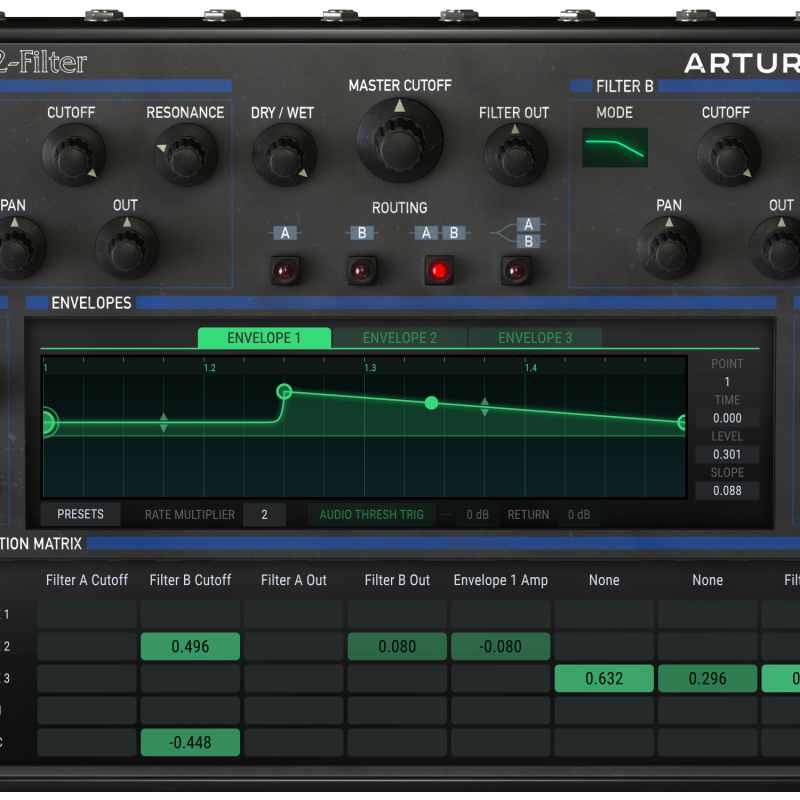Click the Time value 0.000

pos(727,418)
